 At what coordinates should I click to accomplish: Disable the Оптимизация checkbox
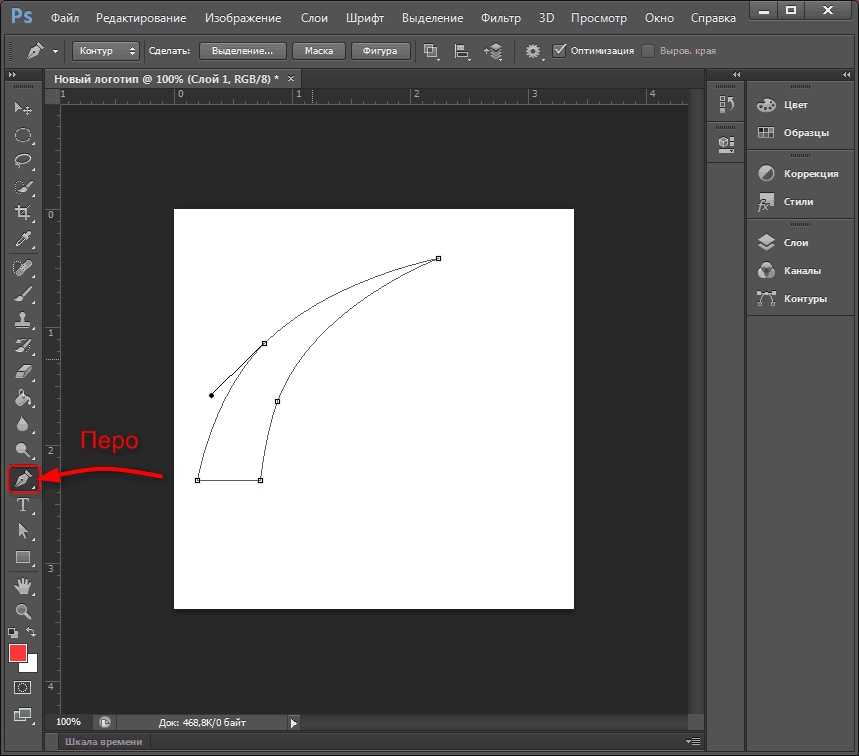pyautogui.click(x=560, y=50)
